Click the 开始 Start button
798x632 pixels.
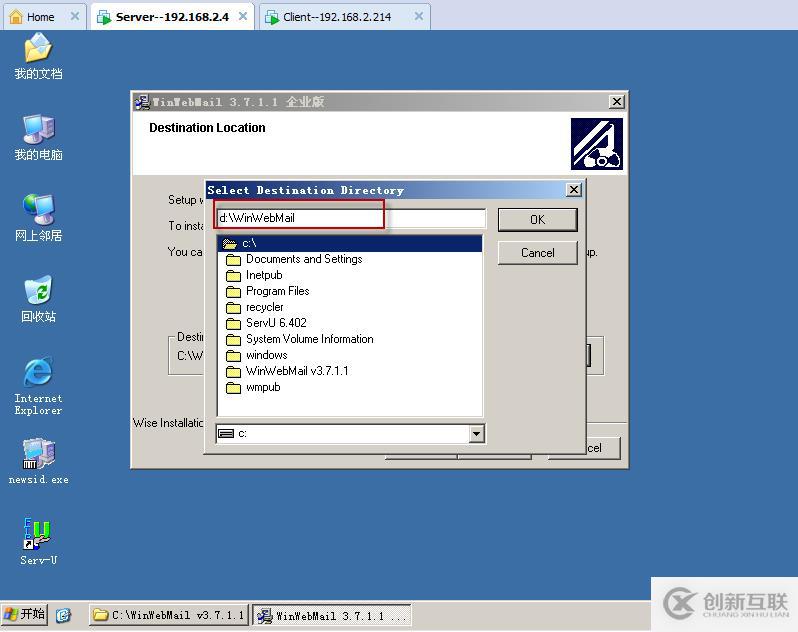pyautogui.click(x=24, y=614)
